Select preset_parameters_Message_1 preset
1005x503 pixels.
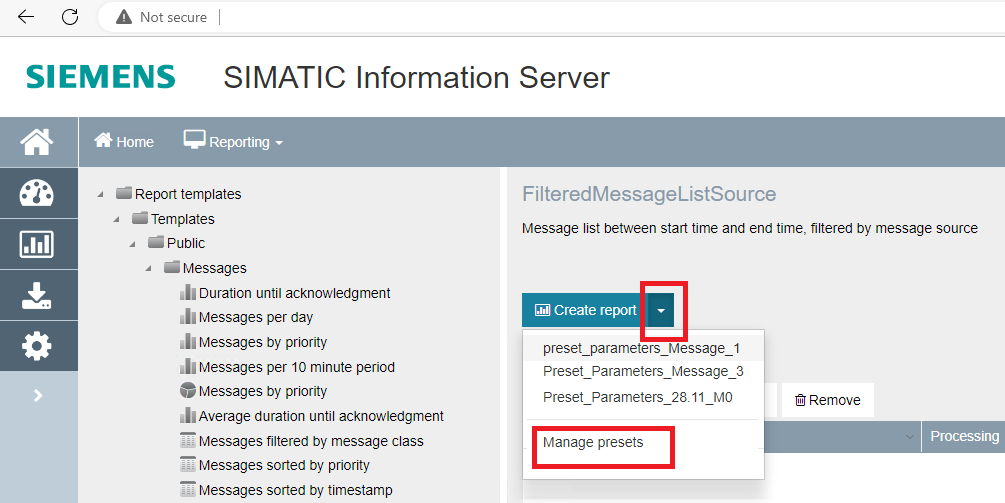(641, 348)
